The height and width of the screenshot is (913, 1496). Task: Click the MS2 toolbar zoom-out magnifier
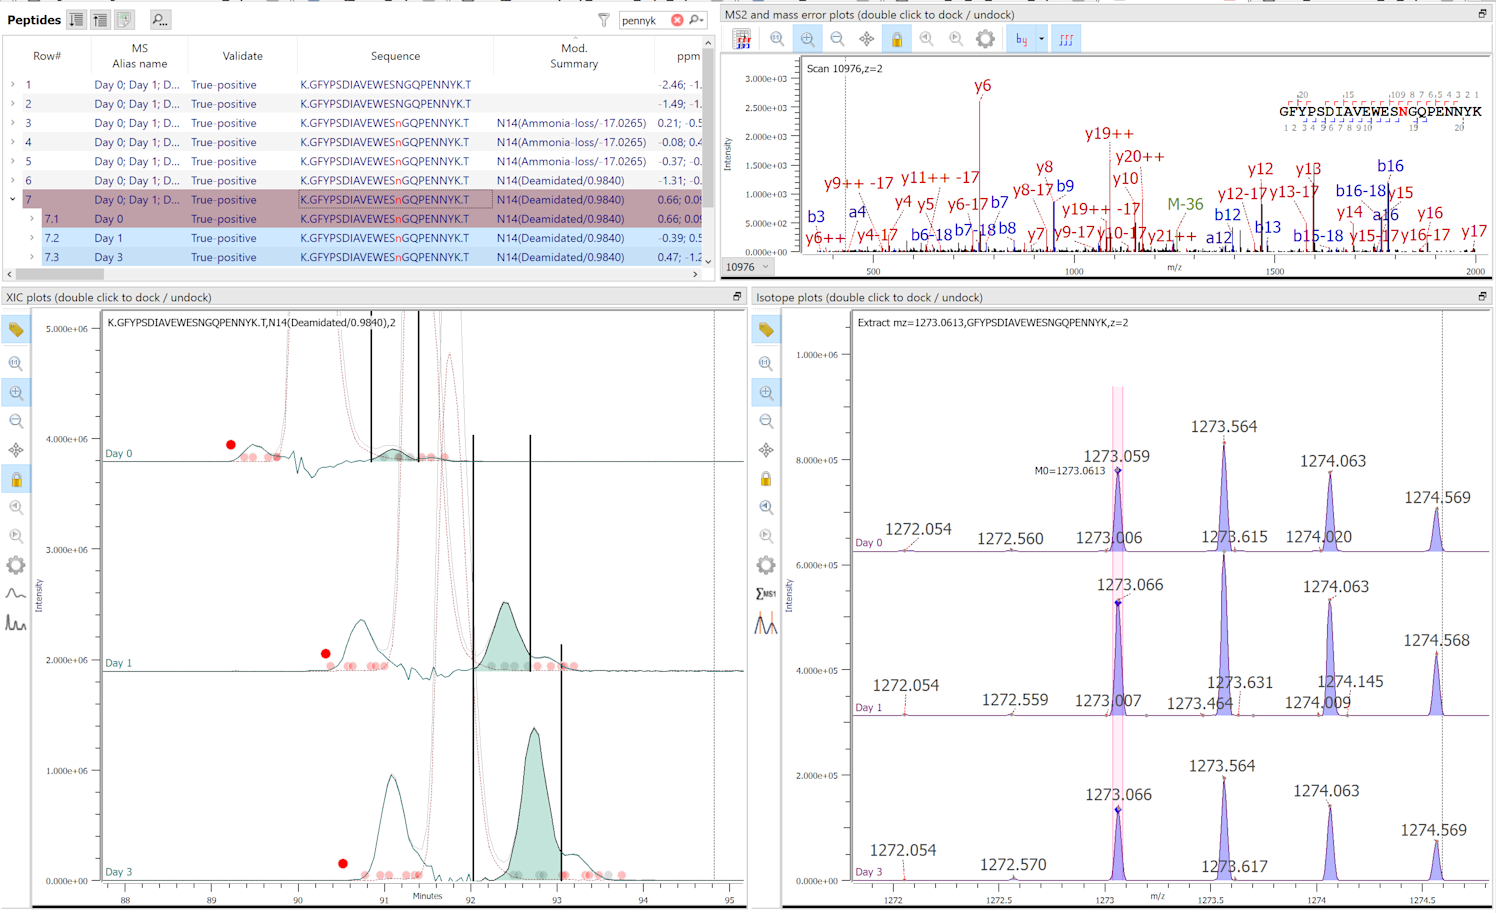coord(837,39)
